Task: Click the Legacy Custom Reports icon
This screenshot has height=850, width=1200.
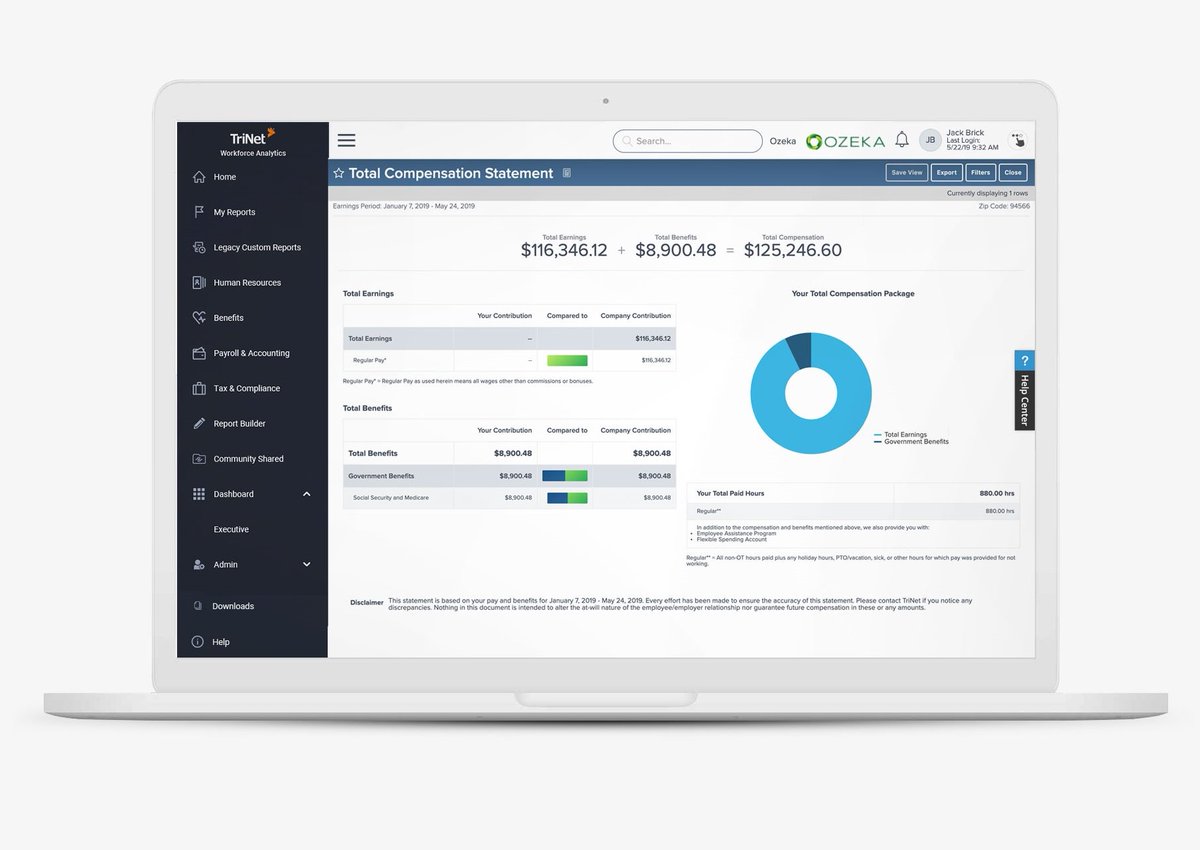Action: pyautogui.click(x=199, y=247)
